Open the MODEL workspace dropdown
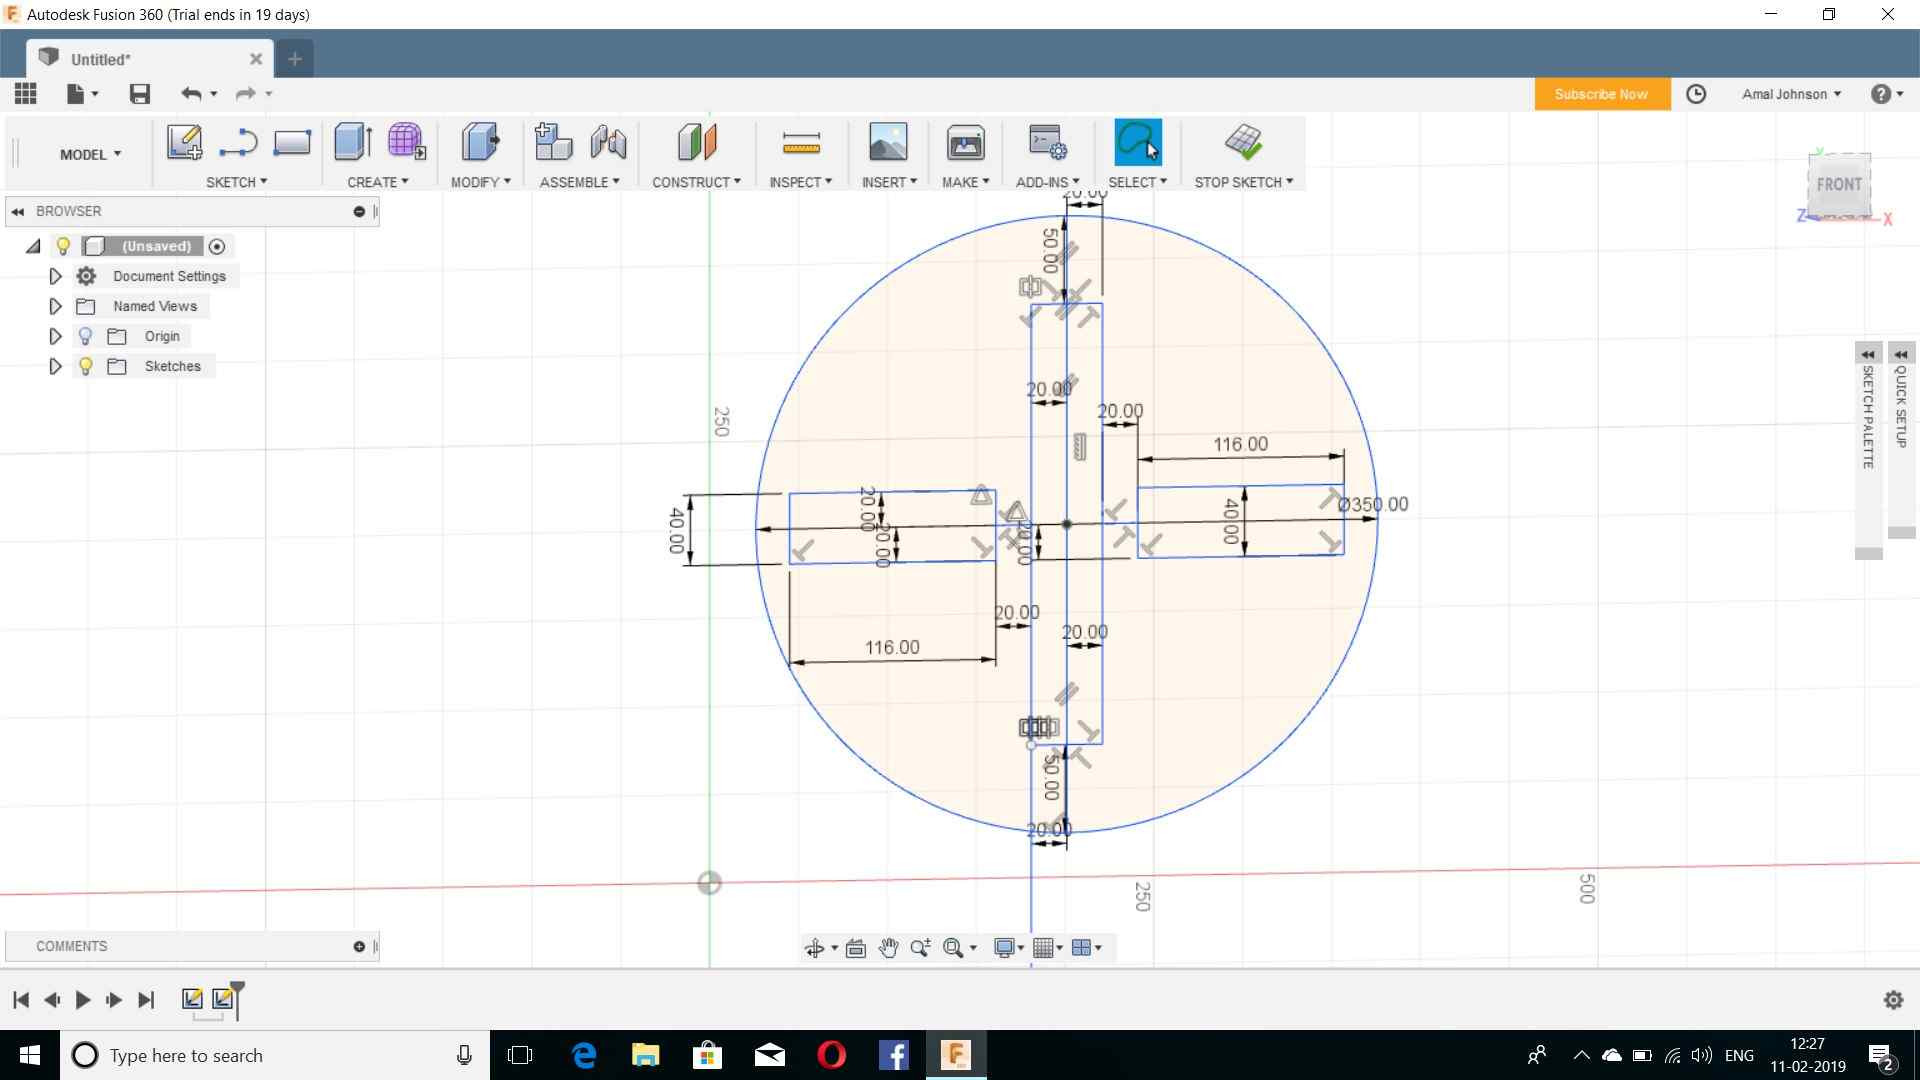 [x=90, y=154]
